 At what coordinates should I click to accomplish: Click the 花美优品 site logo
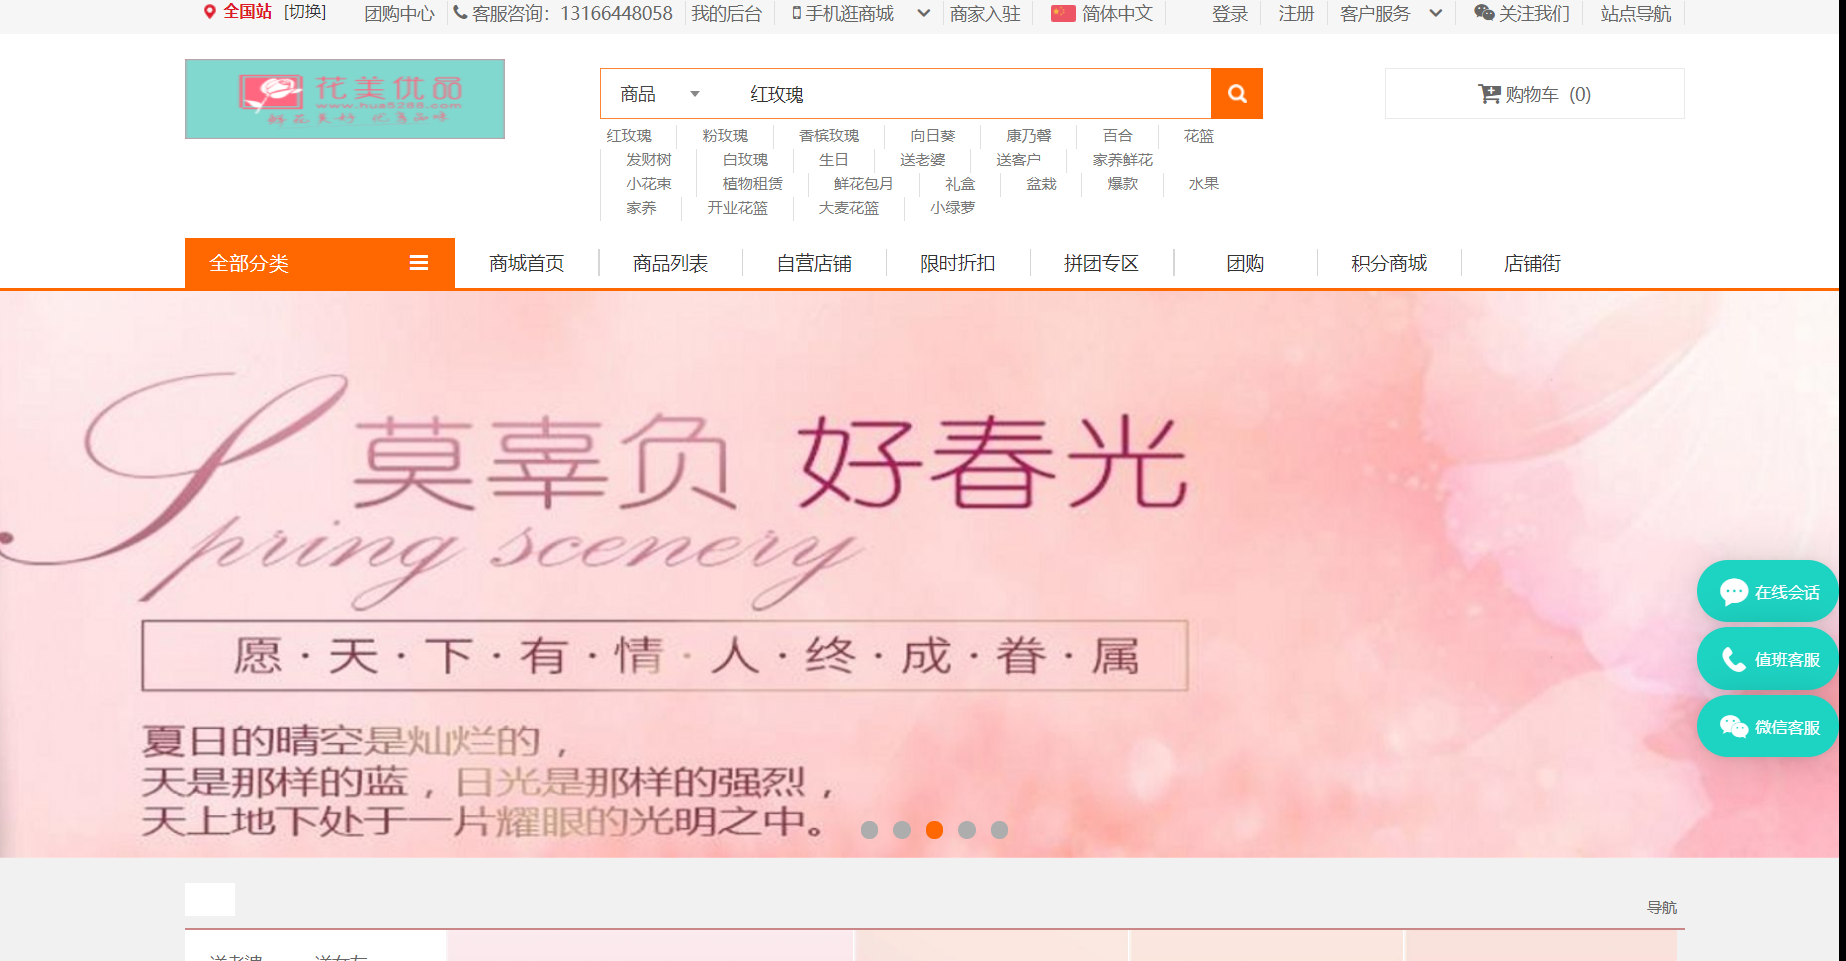[x=345, y=99]
